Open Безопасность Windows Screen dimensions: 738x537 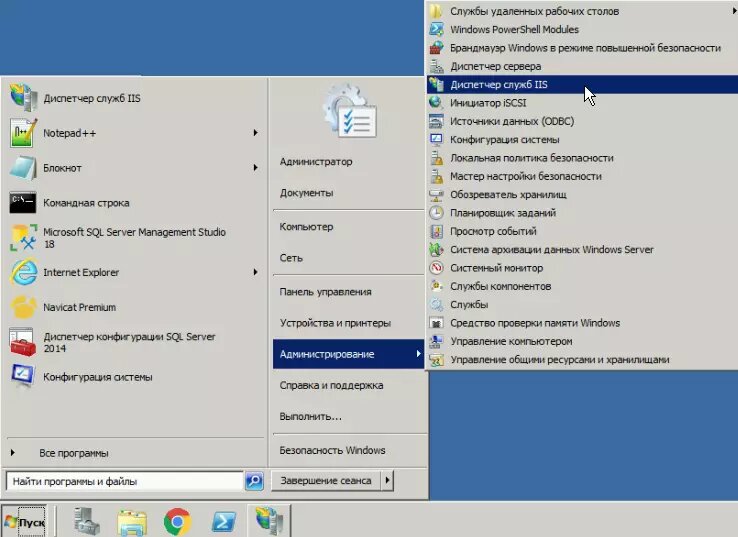point(332,450)
